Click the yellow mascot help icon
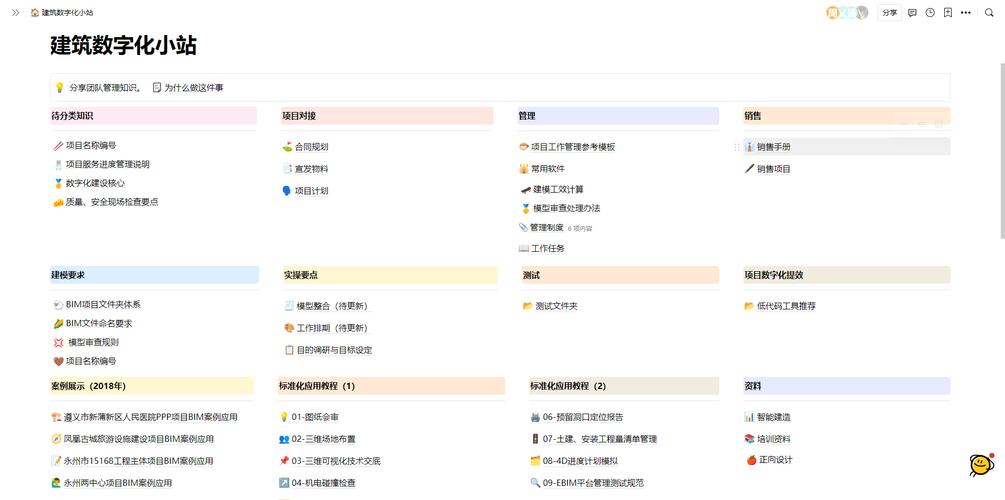 (981, 464)
